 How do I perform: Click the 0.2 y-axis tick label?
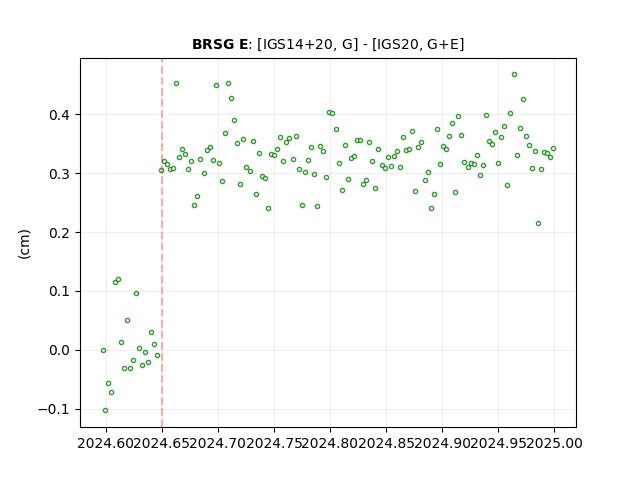[60, 233]
